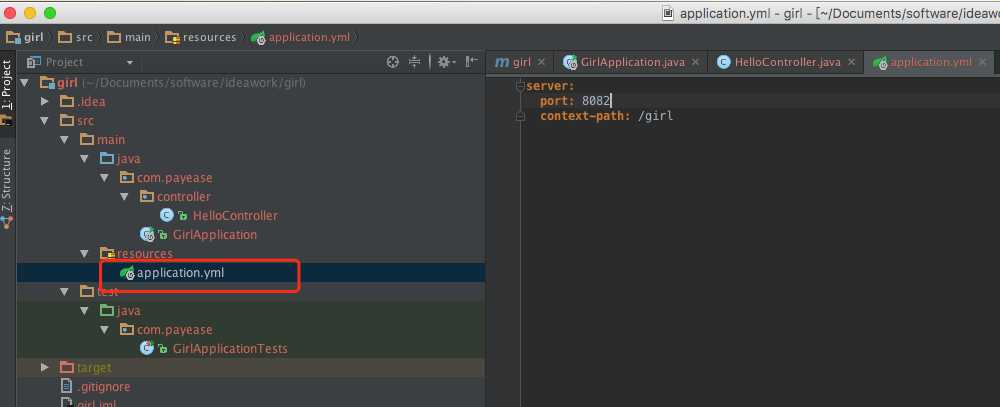Collapse the test folder arrow
1000x407 pixels.
(64, 292)
